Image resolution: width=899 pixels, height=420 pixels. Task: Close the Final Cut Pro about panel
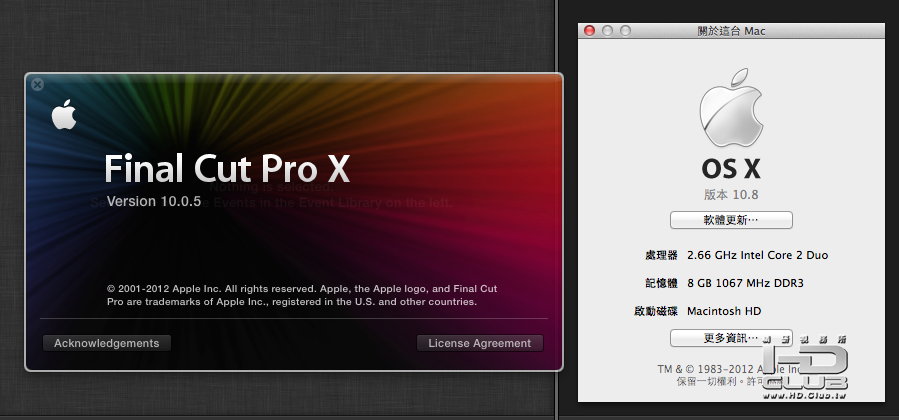[x=37, y=85]
